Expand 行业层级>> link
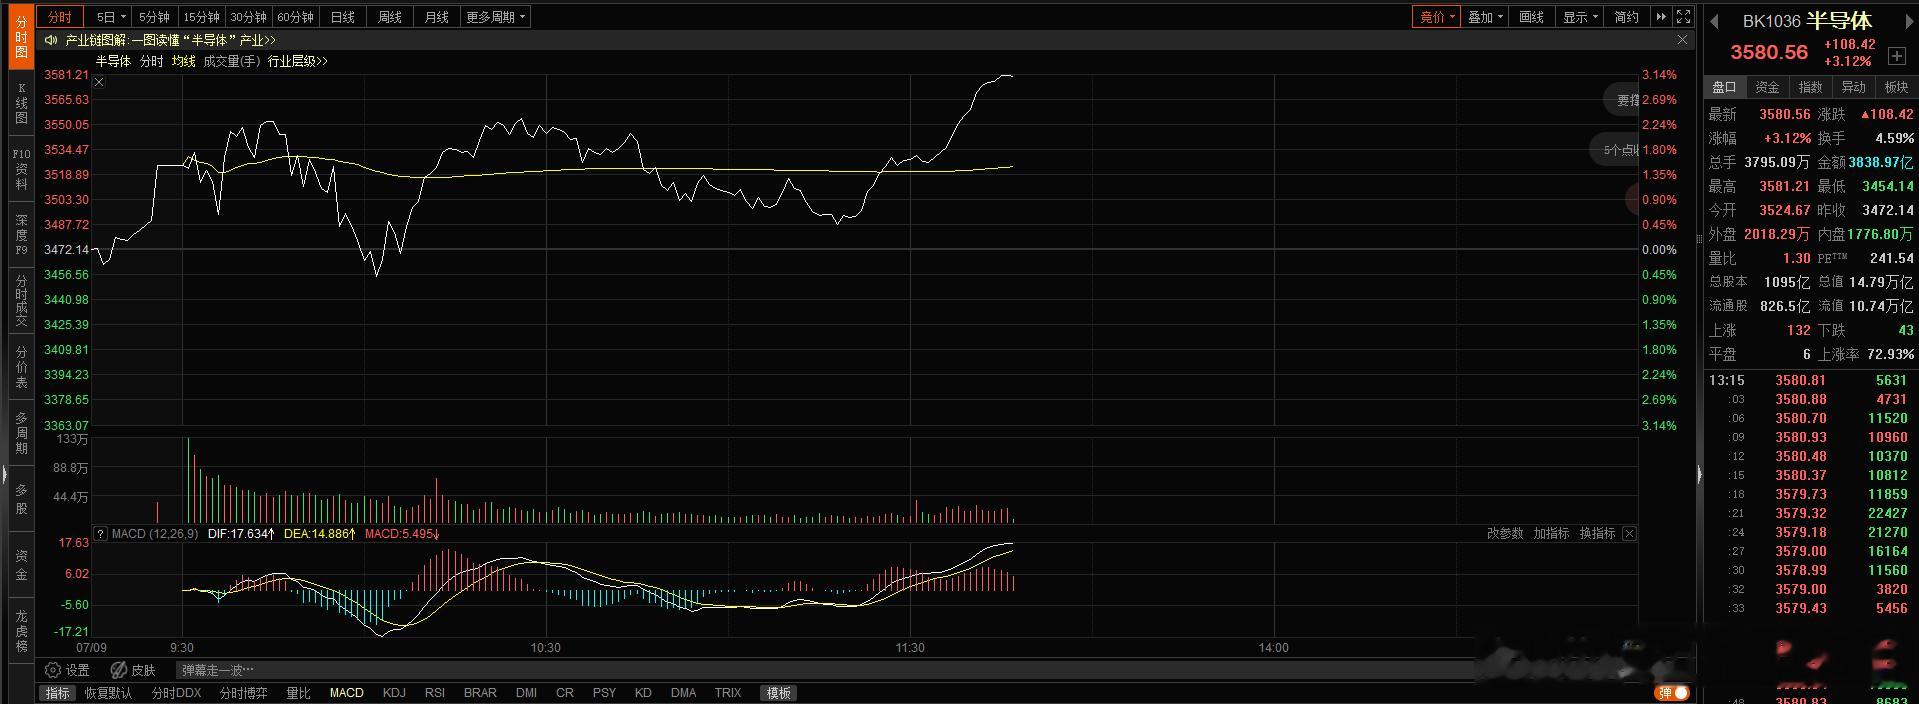The image size is (1919, 704). pyautogui.click(x=297, y=61)
